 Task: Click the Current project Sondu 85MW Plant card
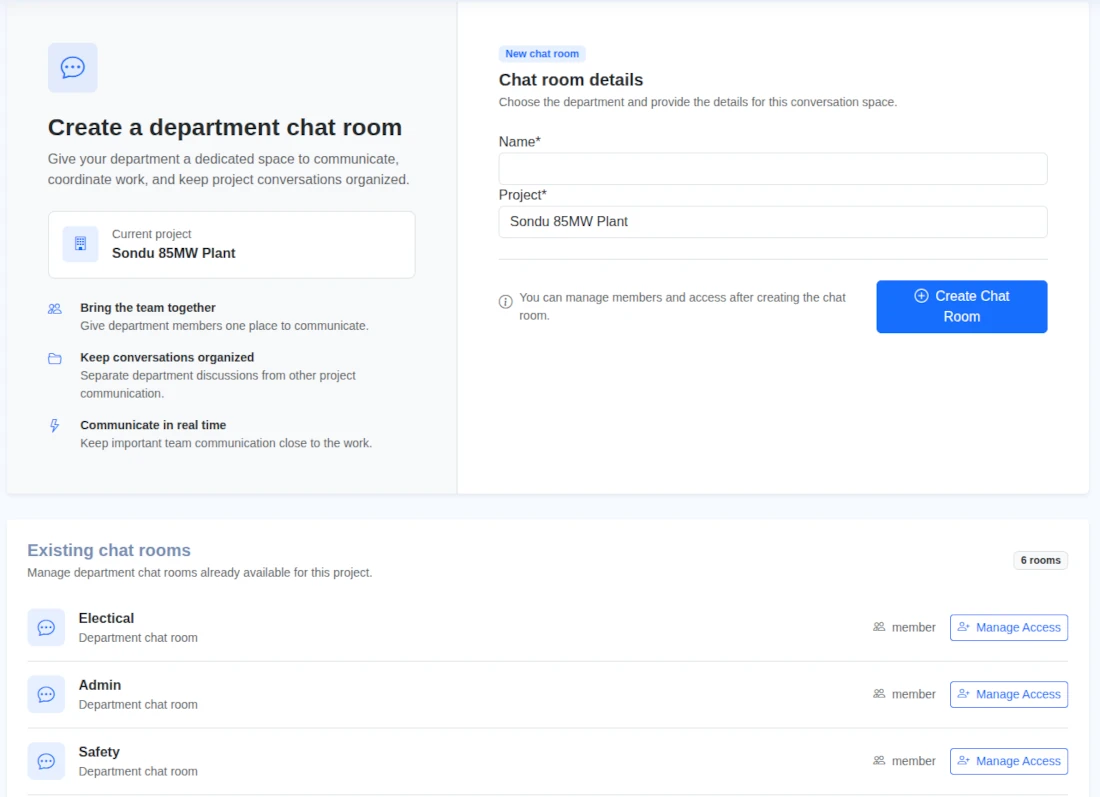(x=232, y=244)
